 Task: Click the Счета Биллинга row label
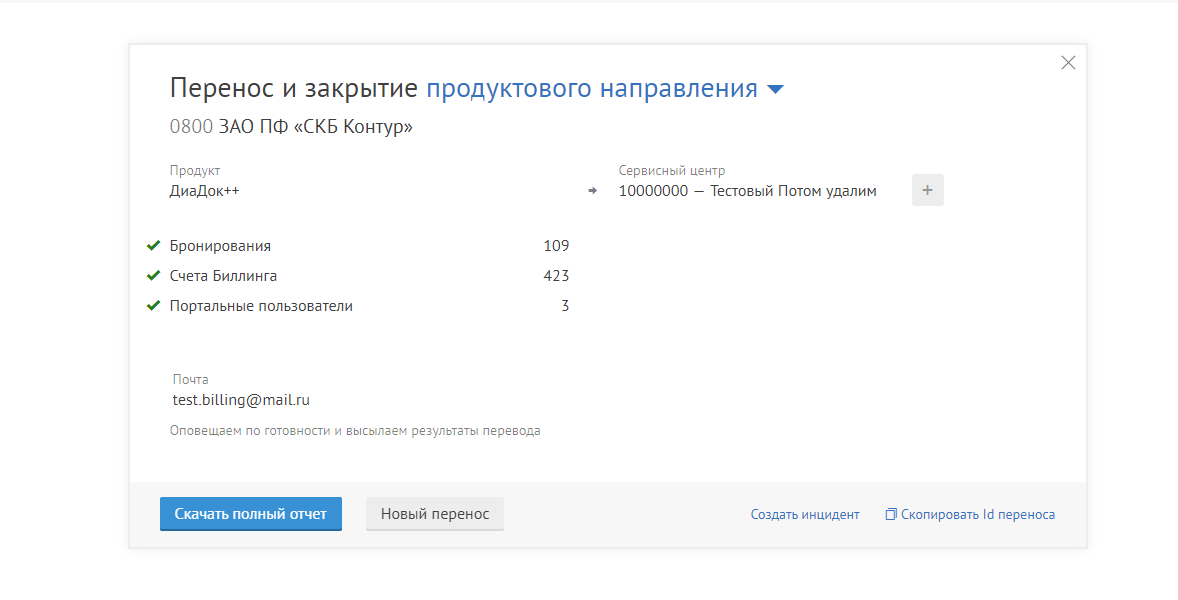point(223,276)
